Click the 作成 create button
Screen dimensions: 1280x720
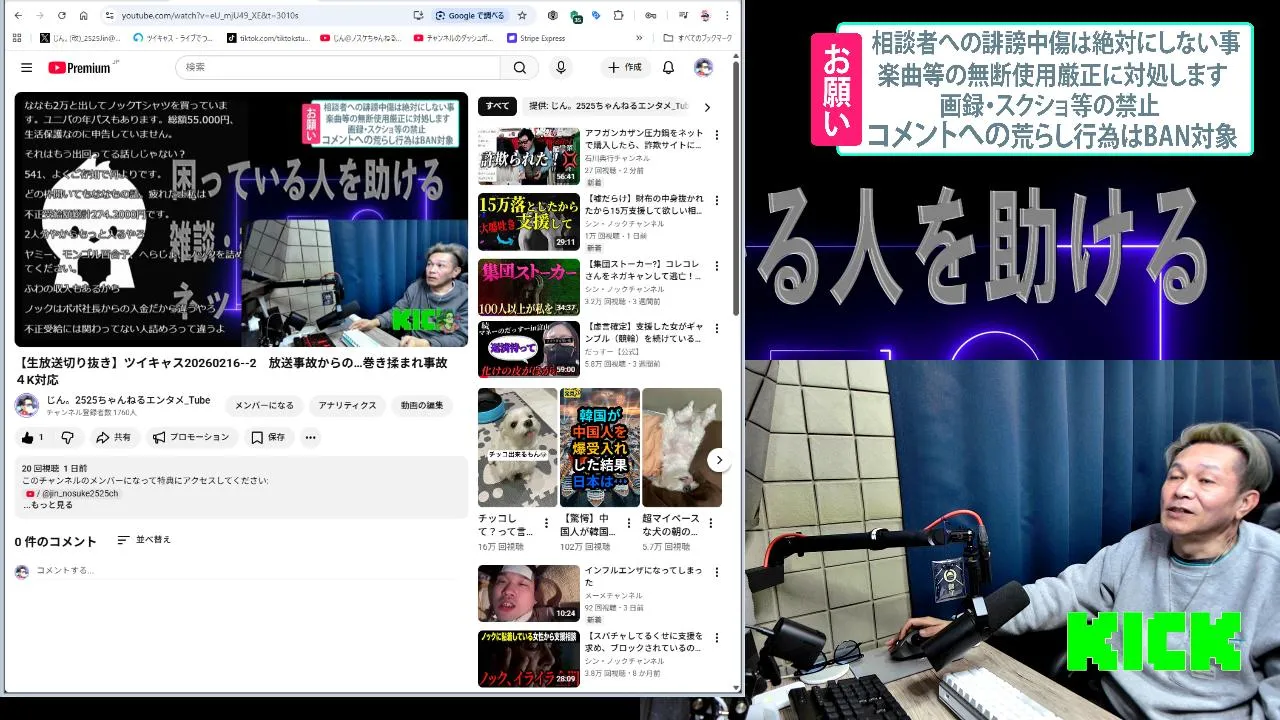624,67
